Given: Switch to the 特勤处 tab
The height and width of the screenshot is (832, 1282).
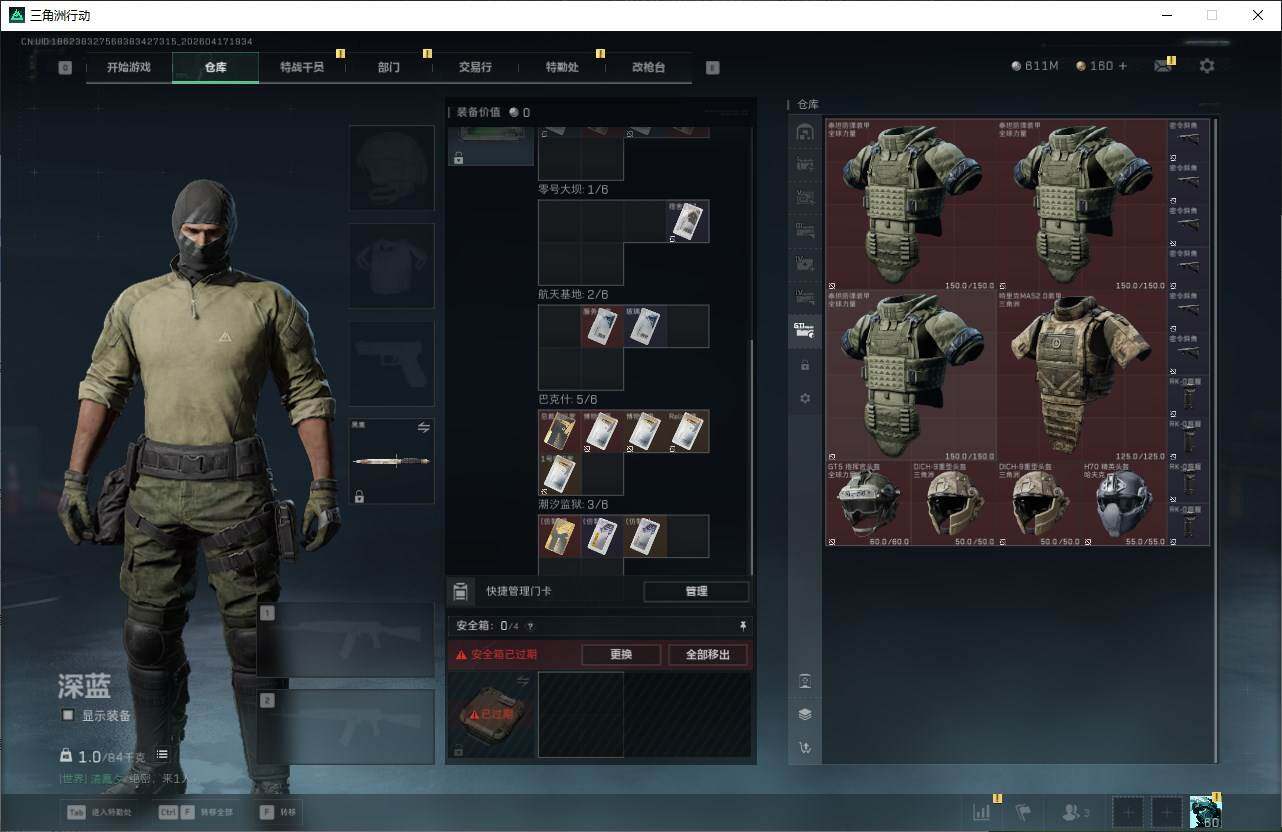Looking at the screenshot, I should pos(562,67).
